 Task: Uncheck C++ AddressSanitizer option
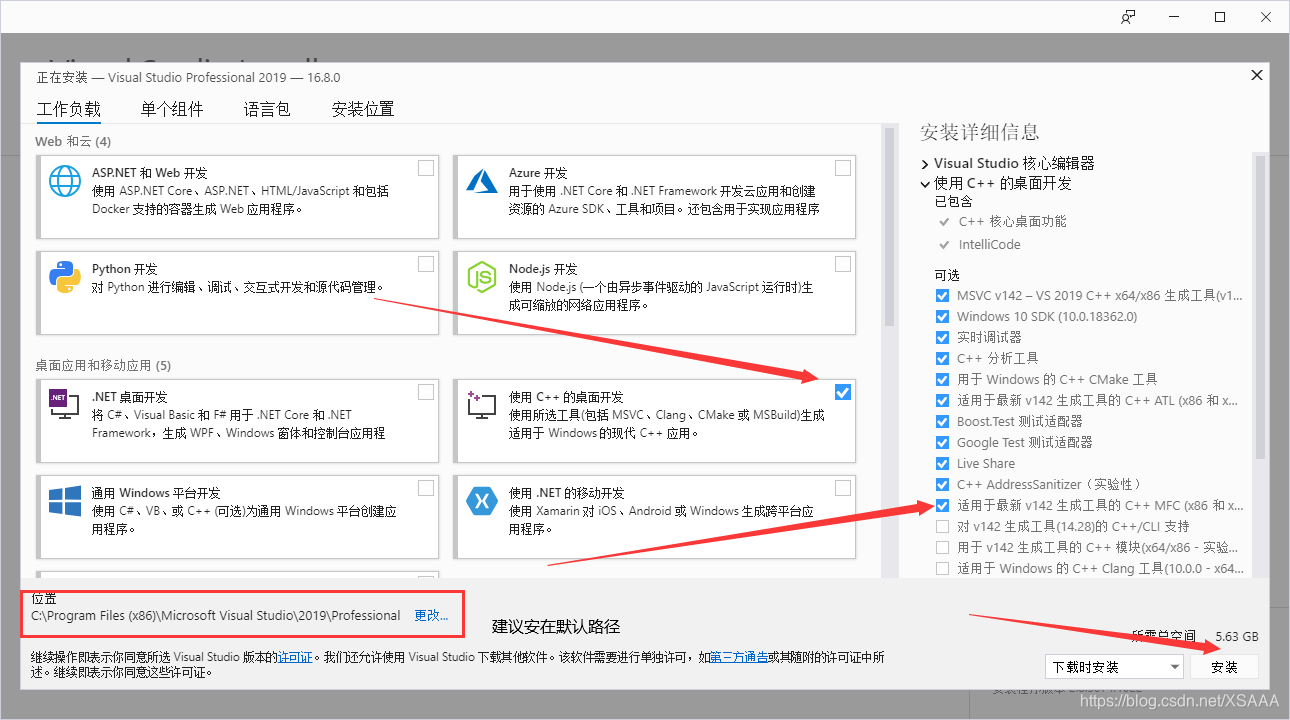click(942, 485)
